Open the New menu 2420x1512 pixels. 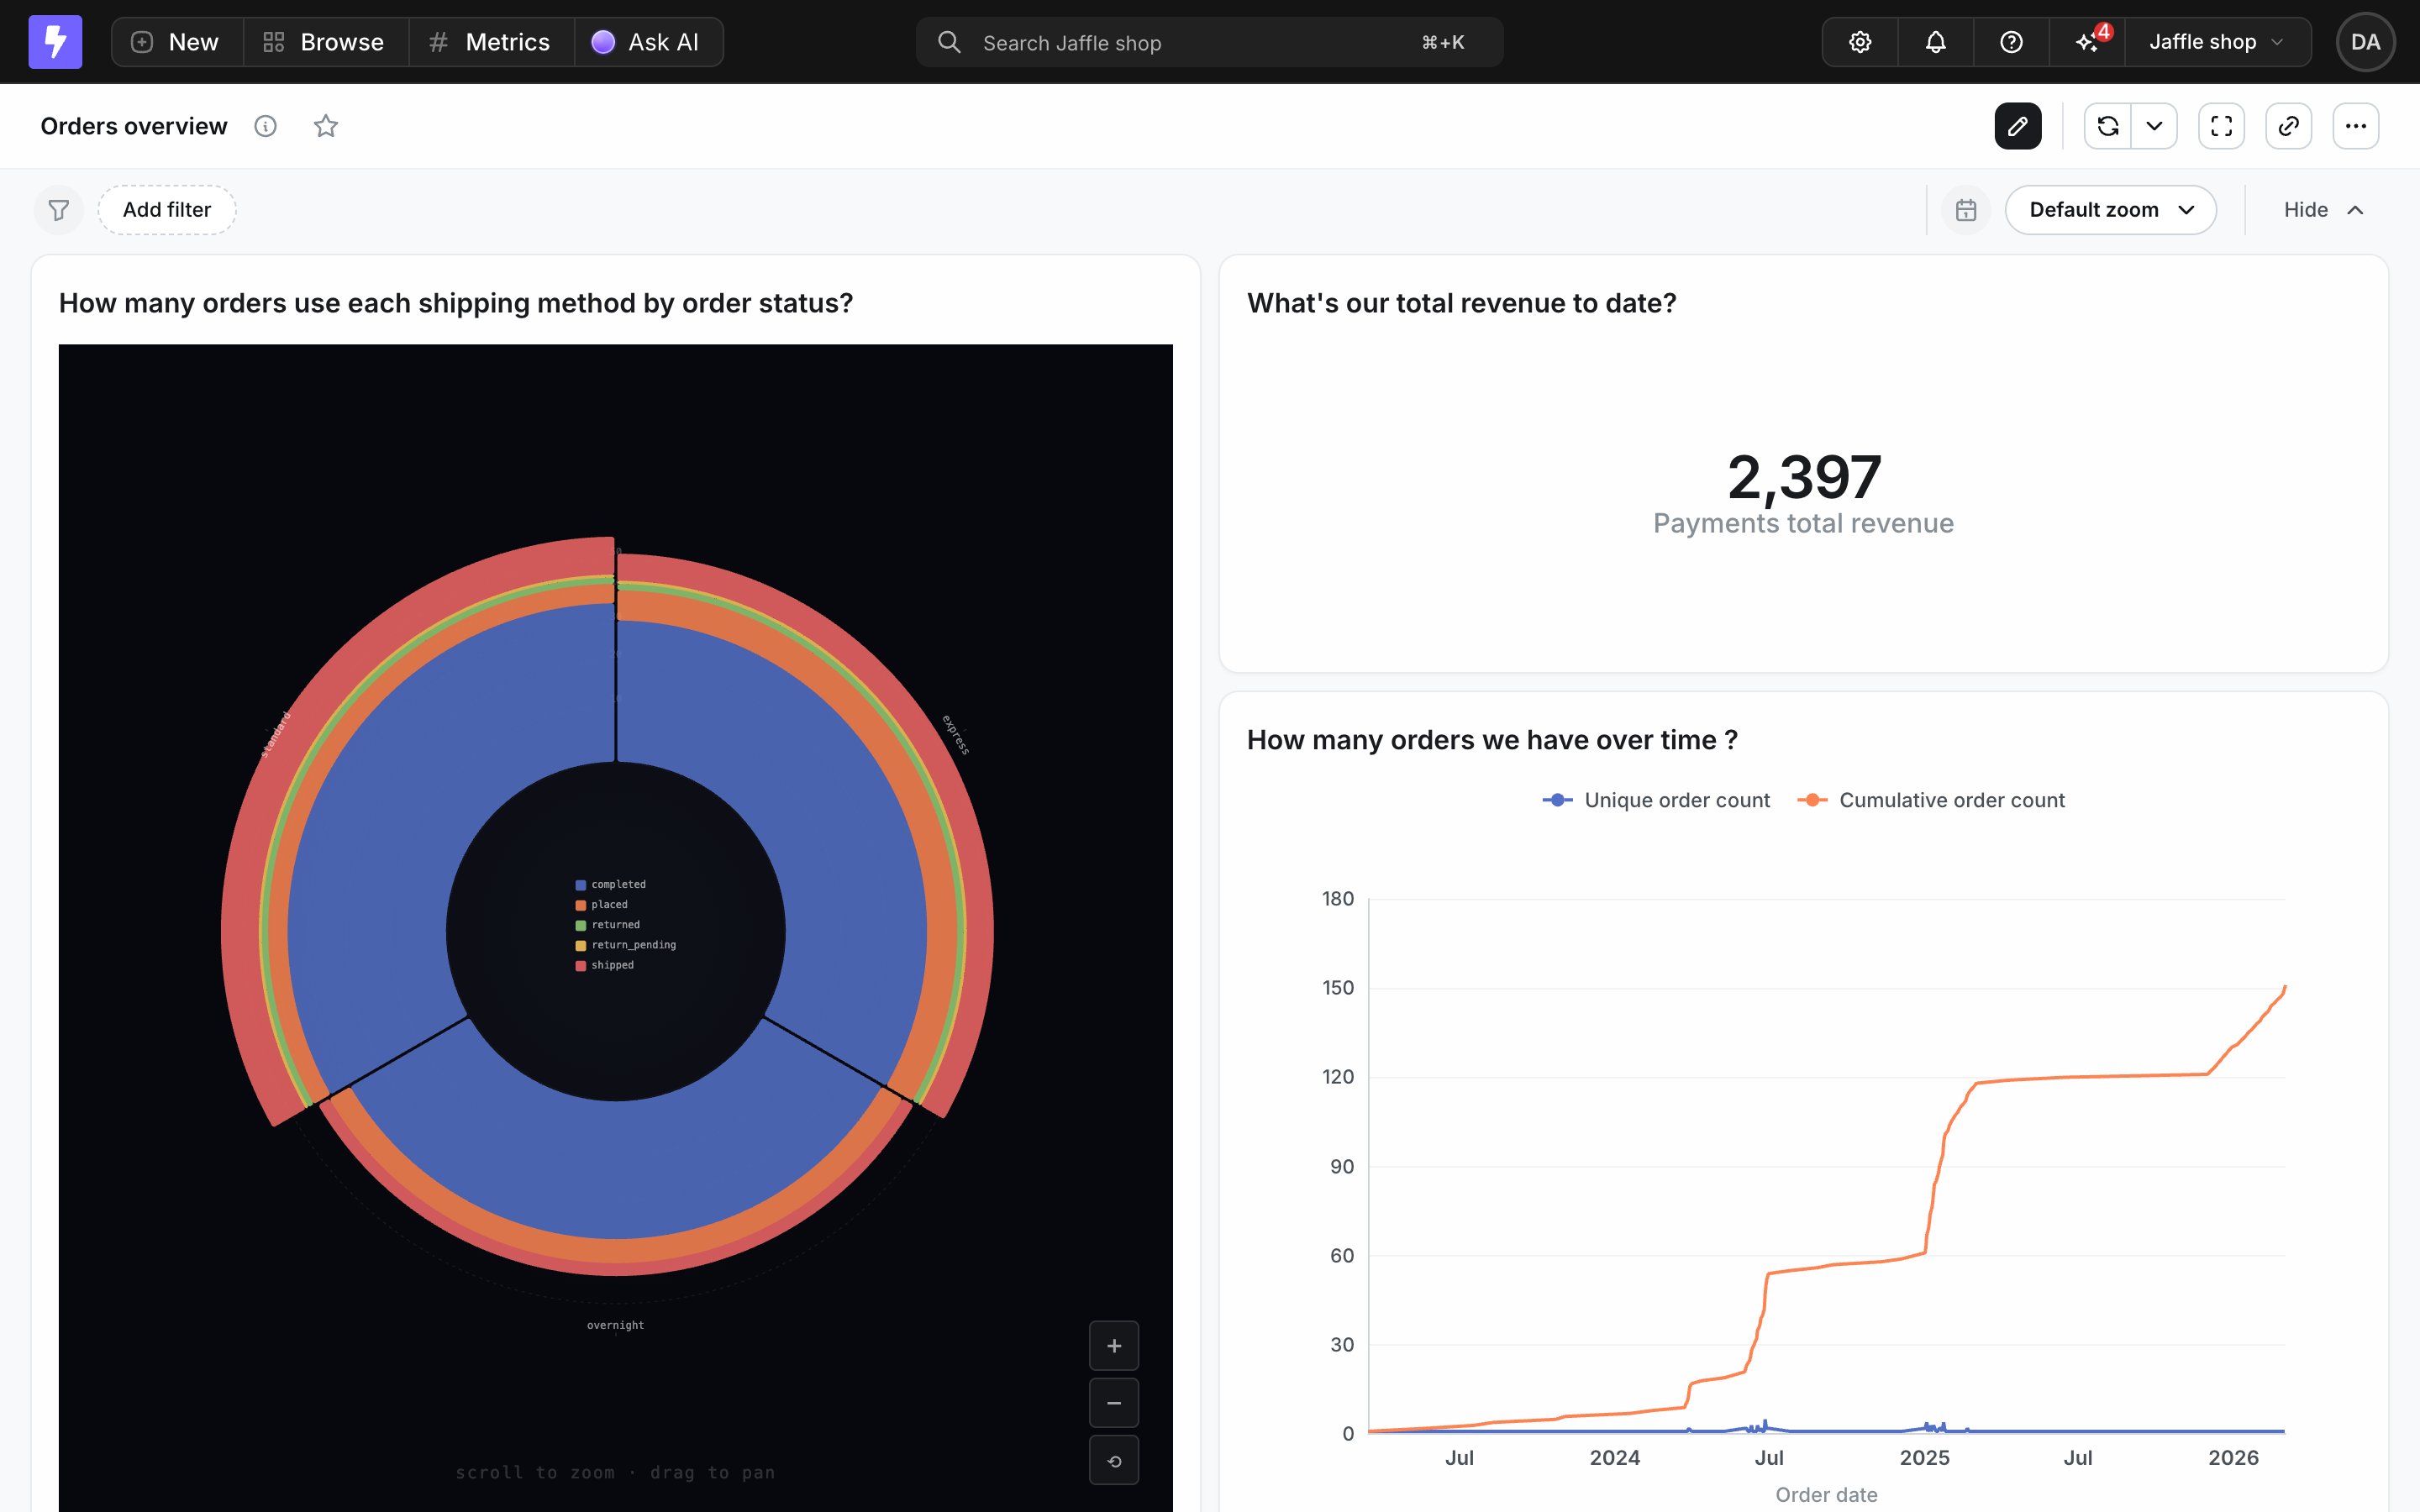177,42
